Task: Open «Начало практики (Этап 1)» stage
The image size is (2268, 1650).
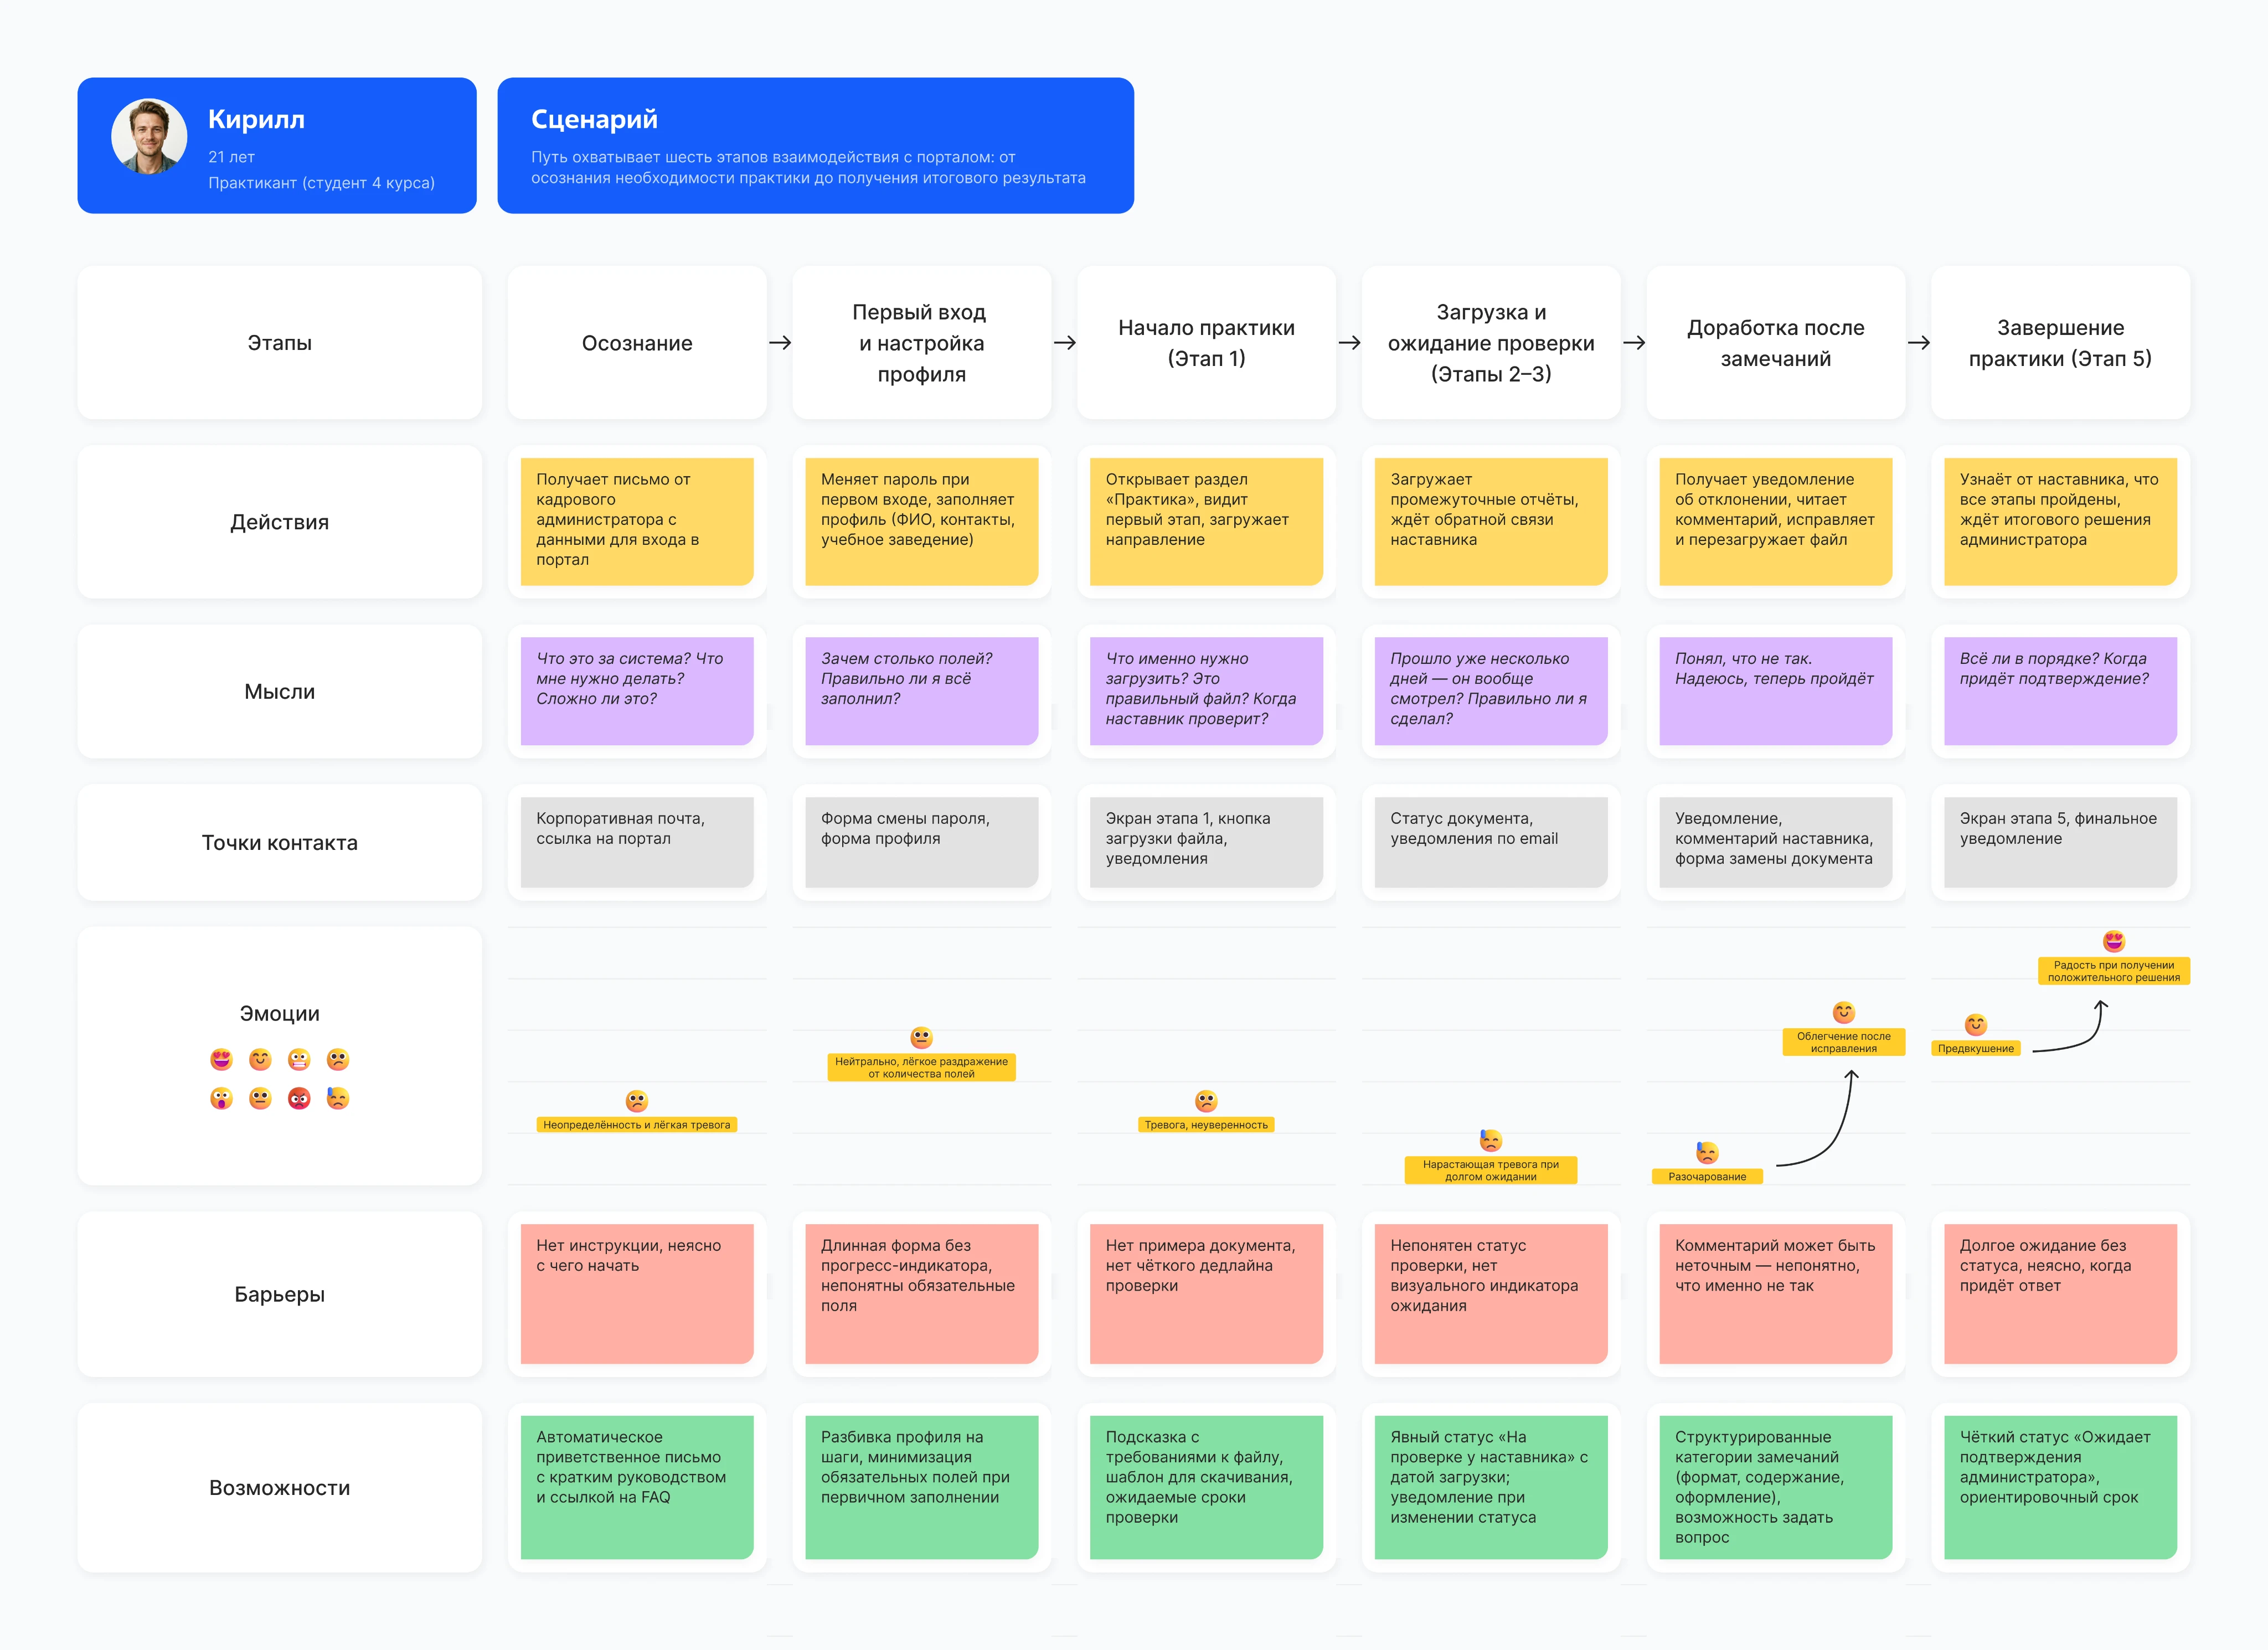Action: [1206, 343]
